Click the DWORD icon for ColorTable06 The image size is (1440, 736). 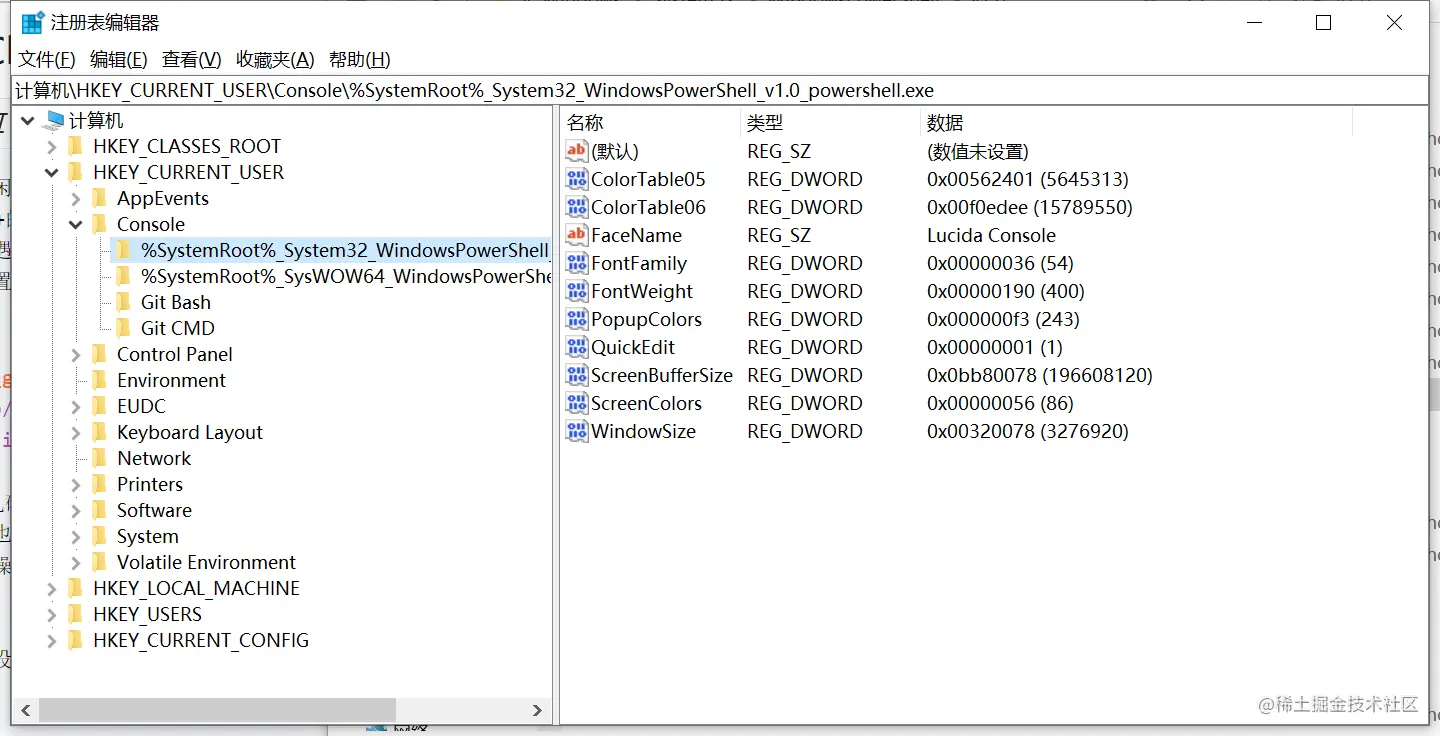[x=577, y=207]
